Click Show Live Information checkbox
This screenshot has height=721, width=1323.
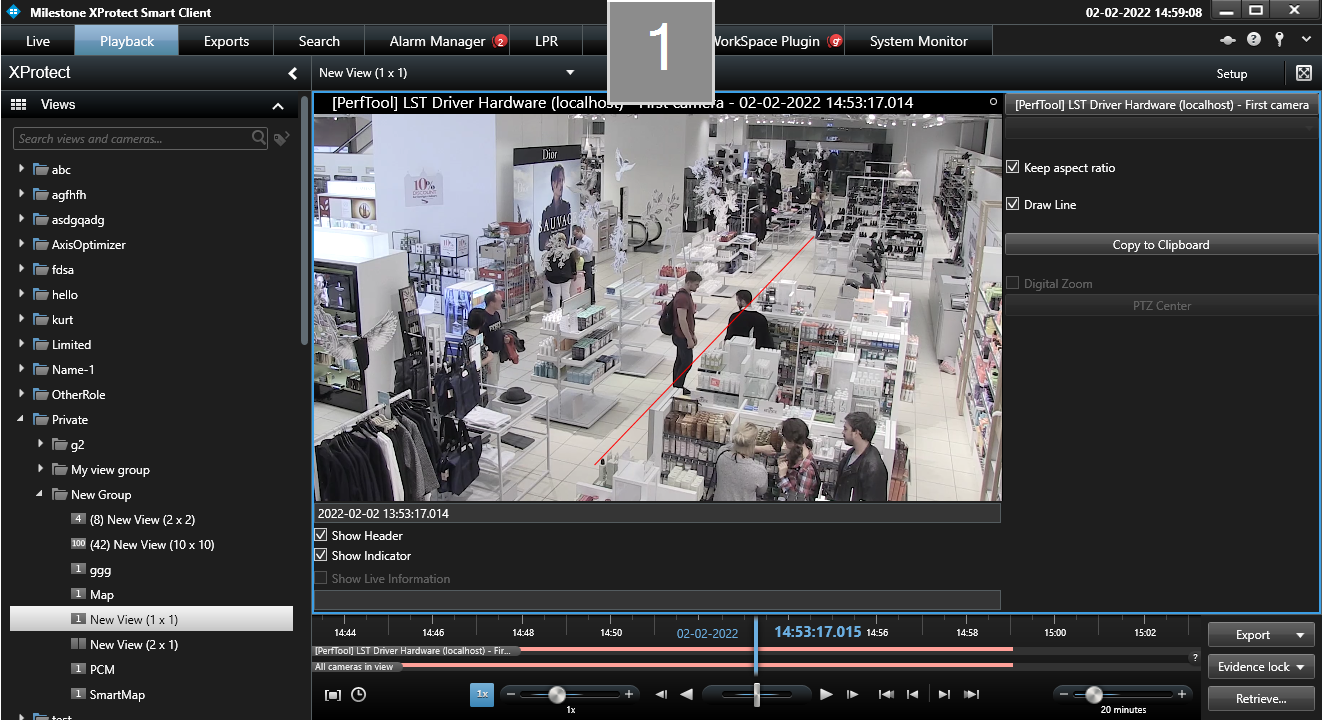pos(321,579)
